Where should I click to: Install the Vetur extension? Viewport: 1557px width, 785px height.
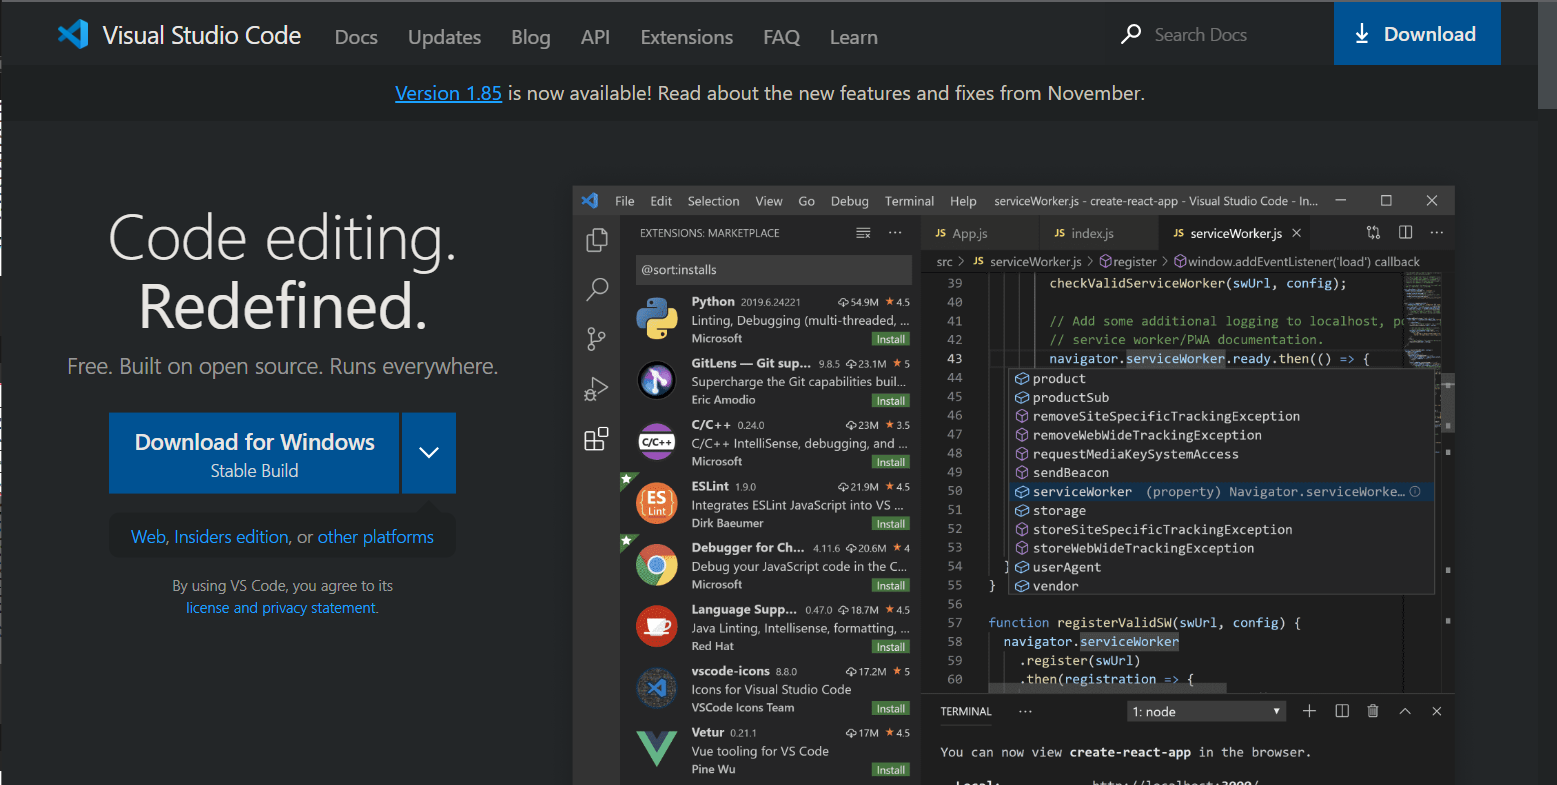click(x=890, y=770)
